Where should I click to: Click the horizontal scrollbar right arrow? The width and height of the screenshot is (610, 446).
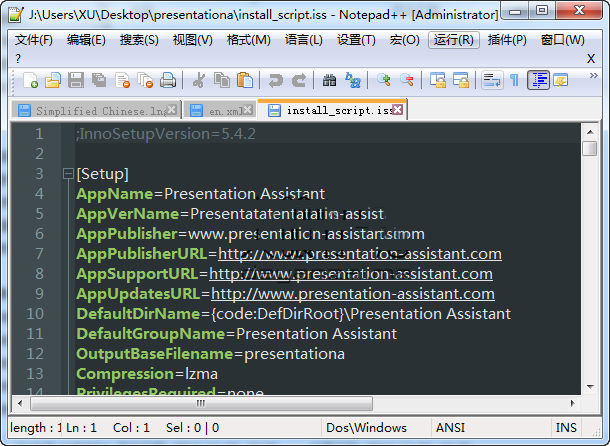tap(572, 403)
